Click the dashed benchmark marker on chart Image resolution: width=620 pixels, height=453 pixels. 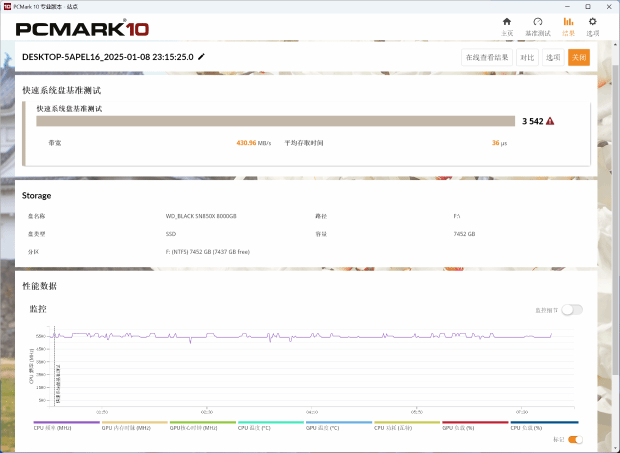click(x=55, y=366)
